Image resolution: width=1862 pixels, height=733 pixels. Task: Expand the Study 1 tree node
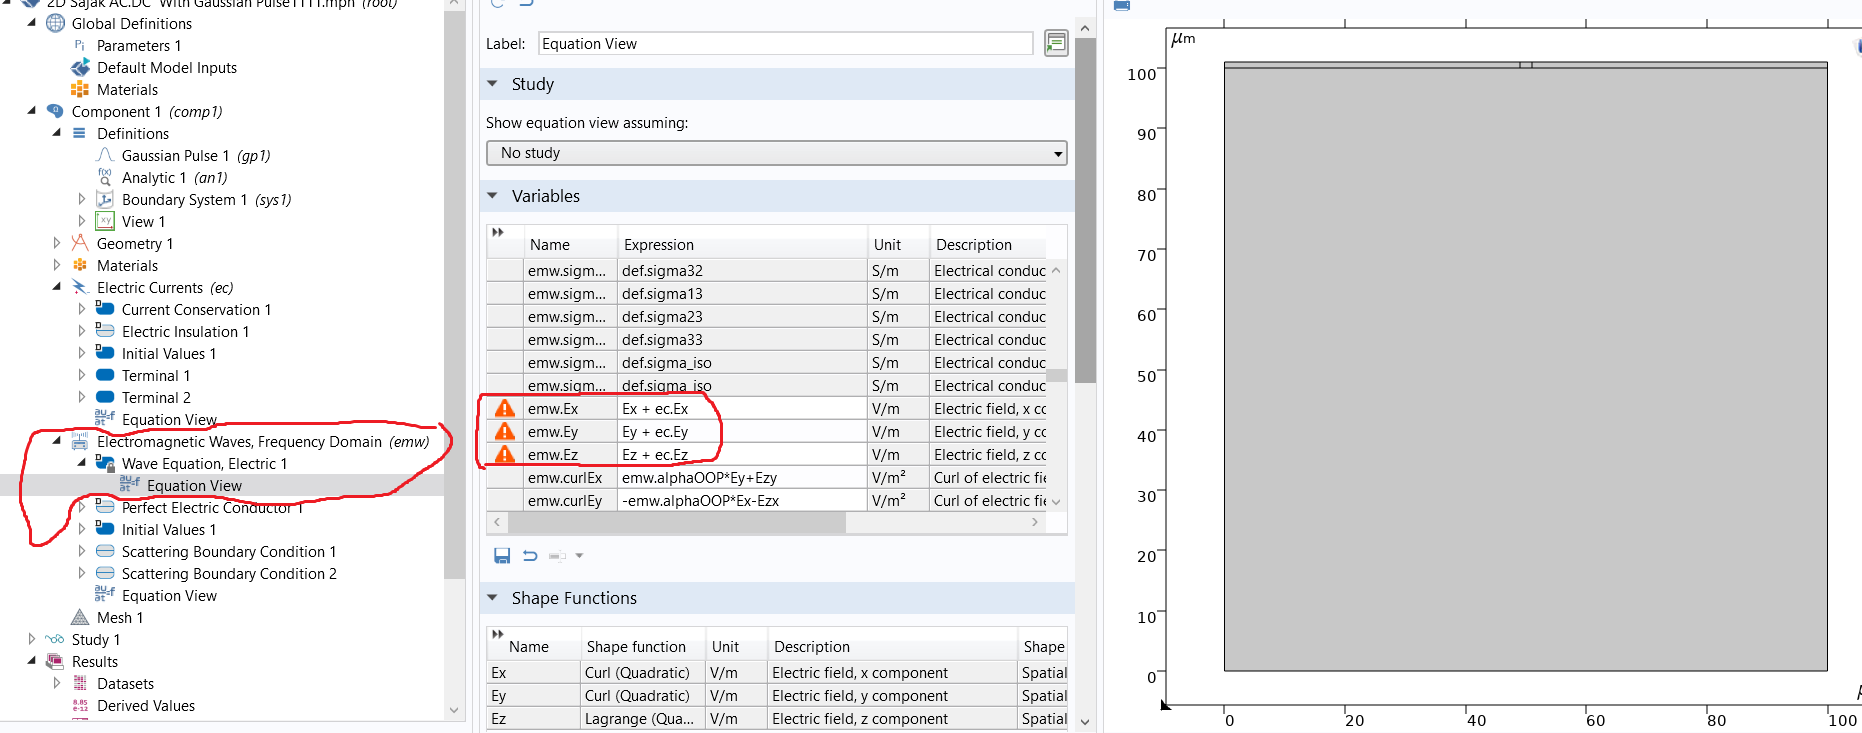point(32,640)
